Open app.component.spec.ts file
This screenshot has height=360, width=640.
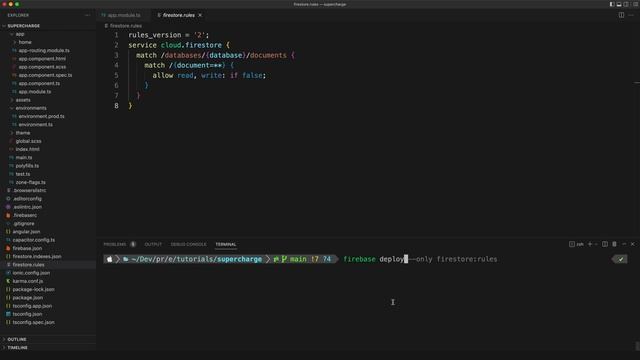(45, 75)
